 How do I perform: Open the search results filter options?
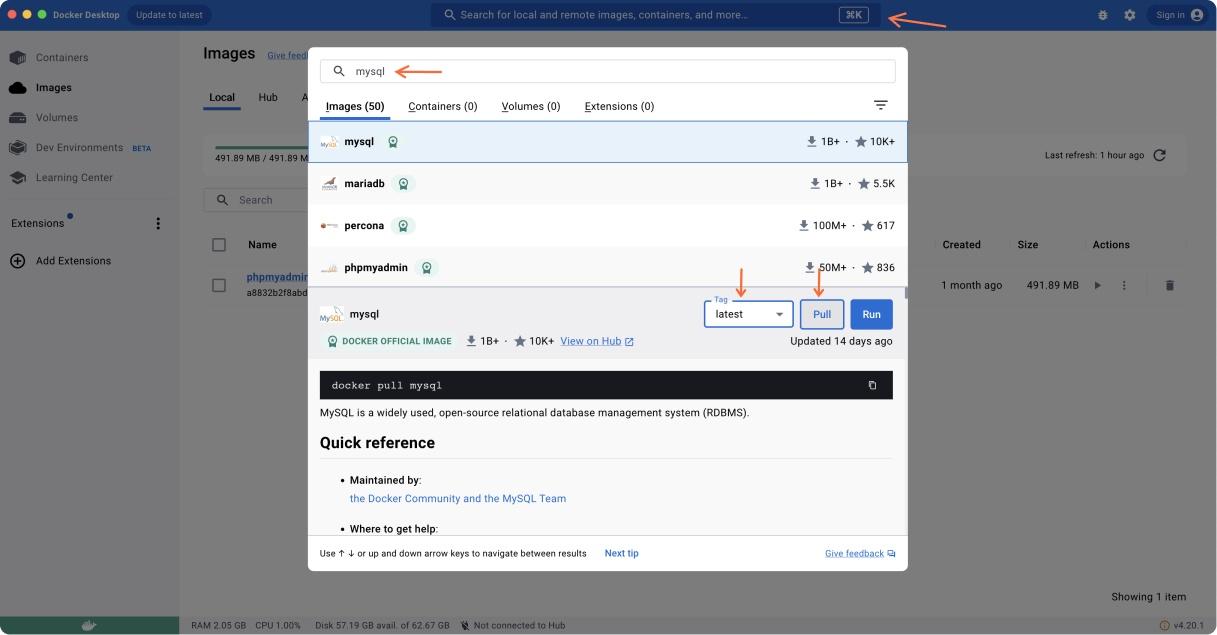pos(879,104)
